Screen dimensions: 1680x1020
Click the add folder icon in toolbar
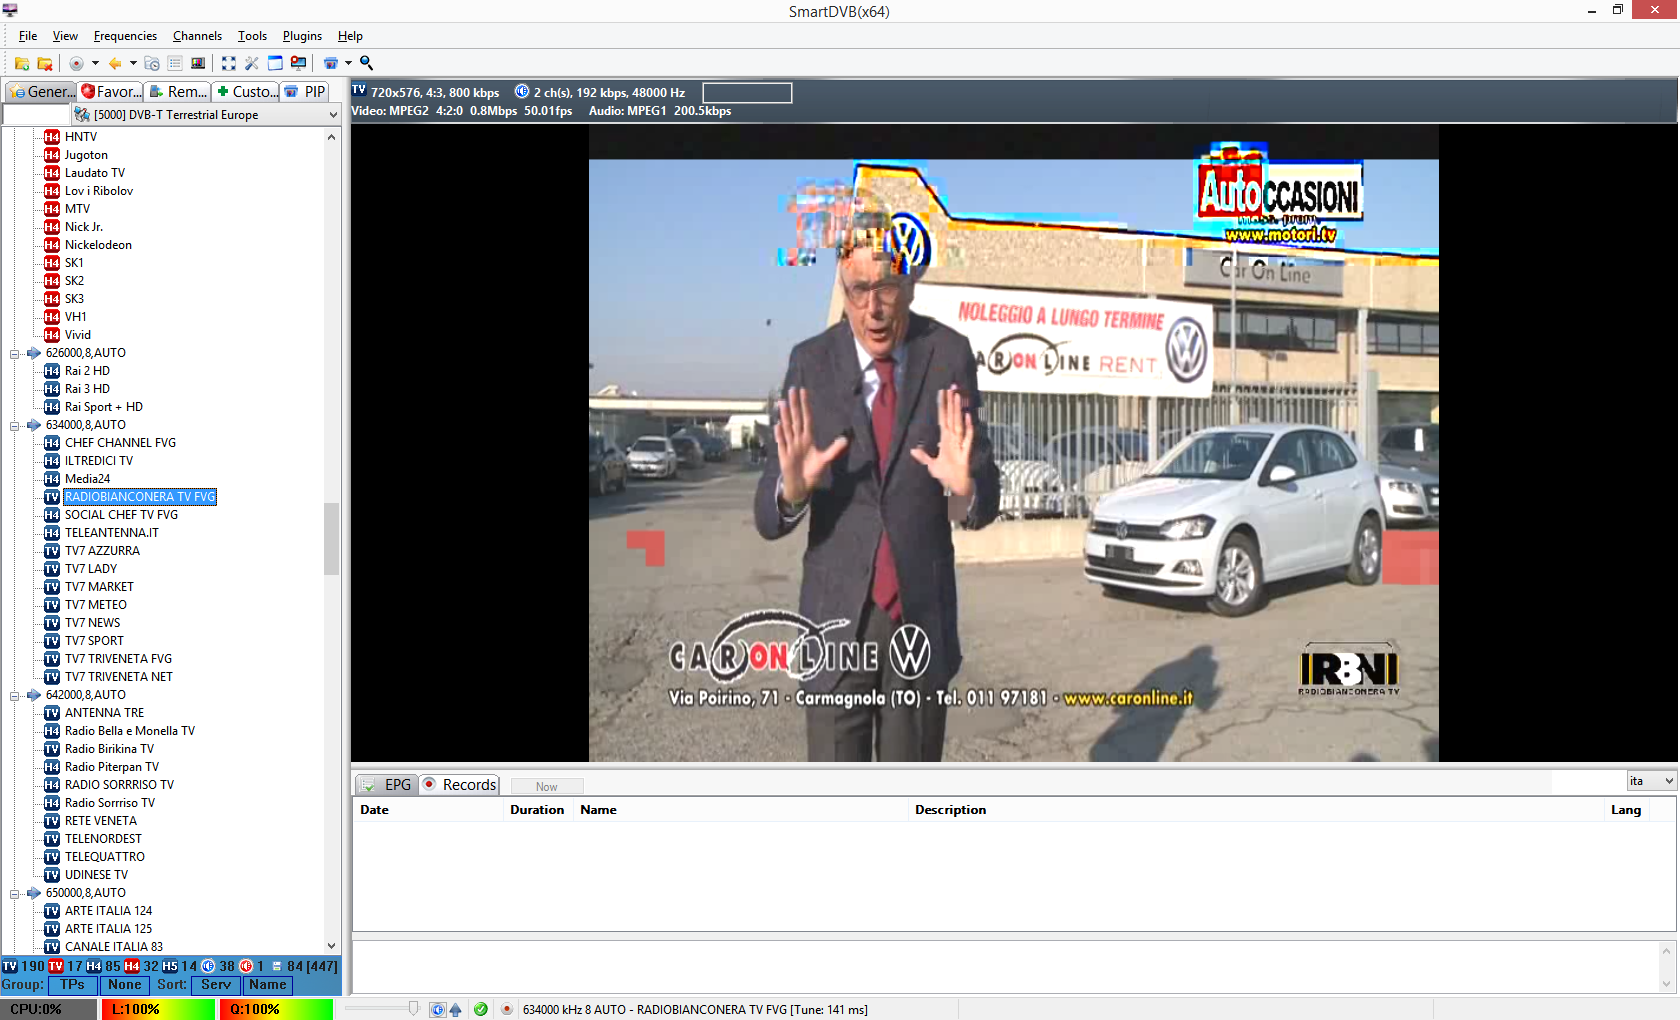click(22, 63)
